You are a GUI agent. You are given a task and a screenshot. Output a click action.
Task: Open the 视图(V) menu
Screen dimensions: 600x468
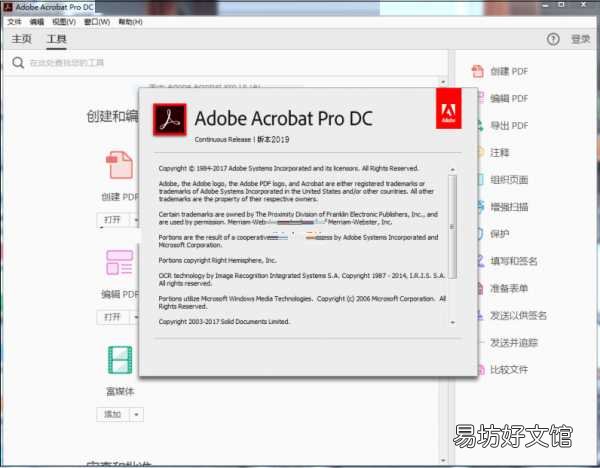64,22
